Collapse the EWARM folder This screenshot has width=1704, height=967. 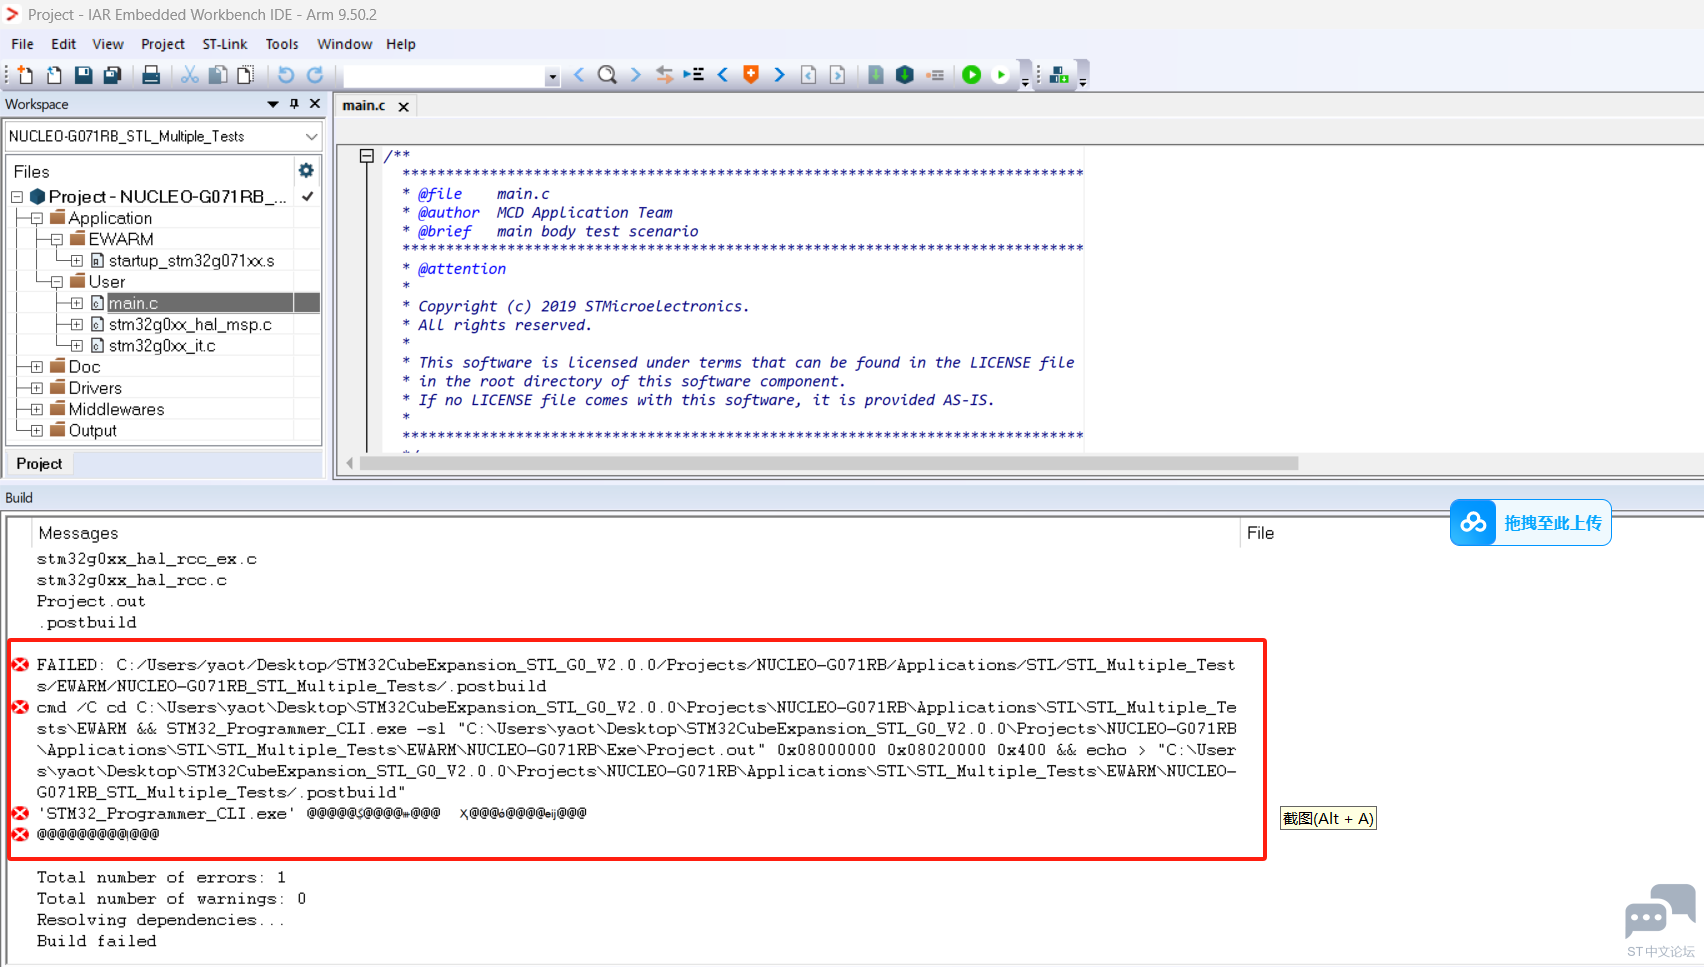coord(57,240)
